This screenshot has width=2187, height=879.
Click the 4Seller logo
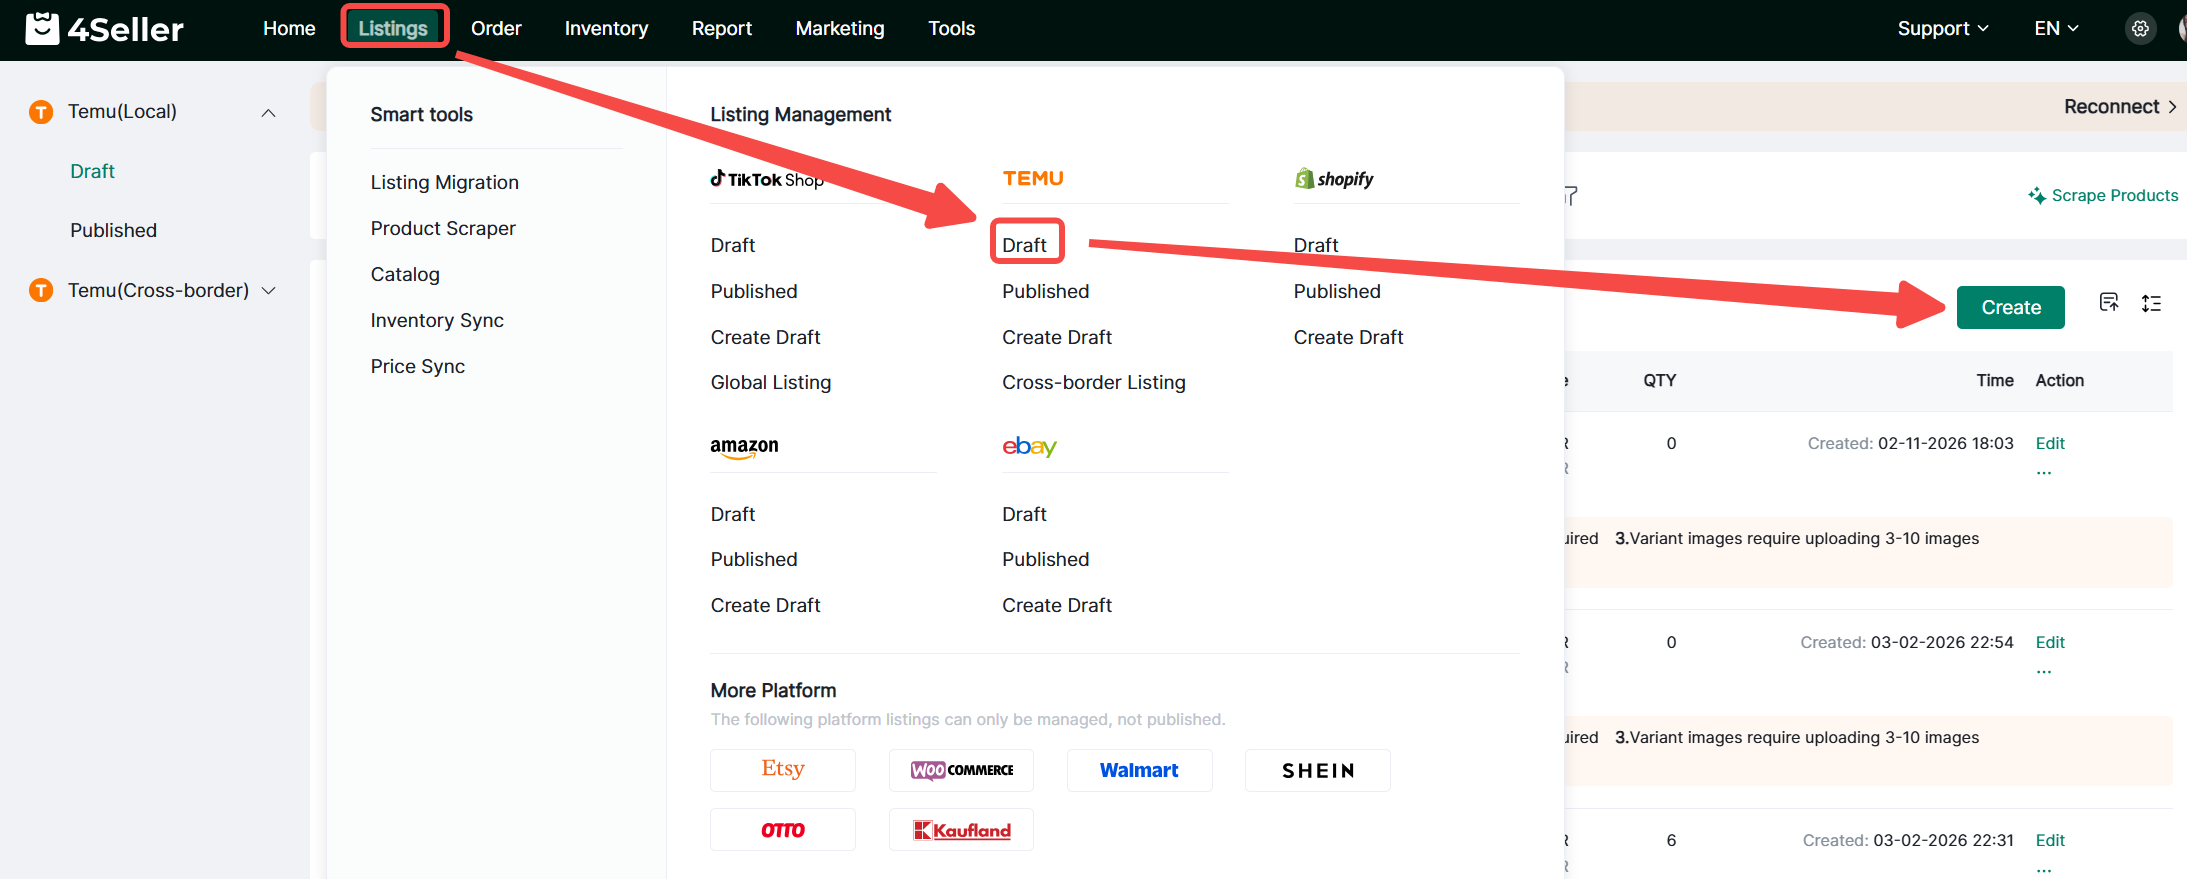pyautogui.click(x=104, y=29)
